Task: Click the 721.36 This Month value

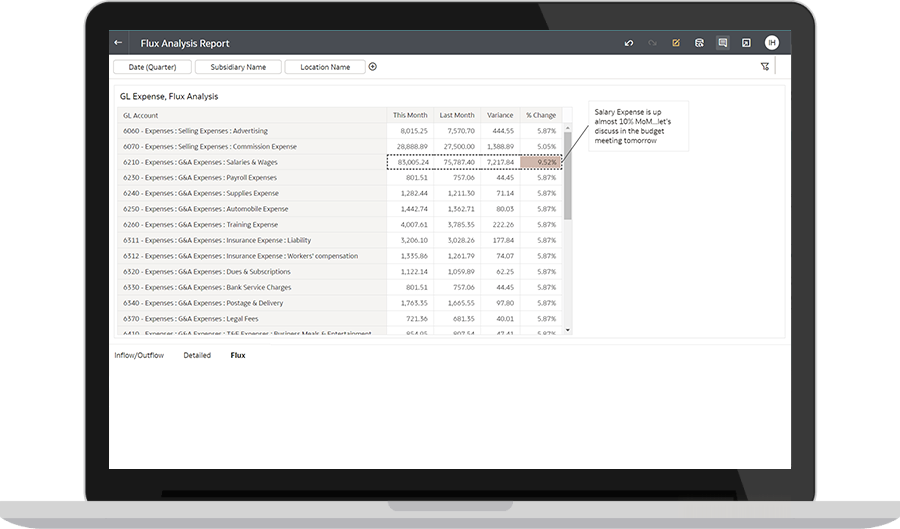Action: [x=417, y=318]
